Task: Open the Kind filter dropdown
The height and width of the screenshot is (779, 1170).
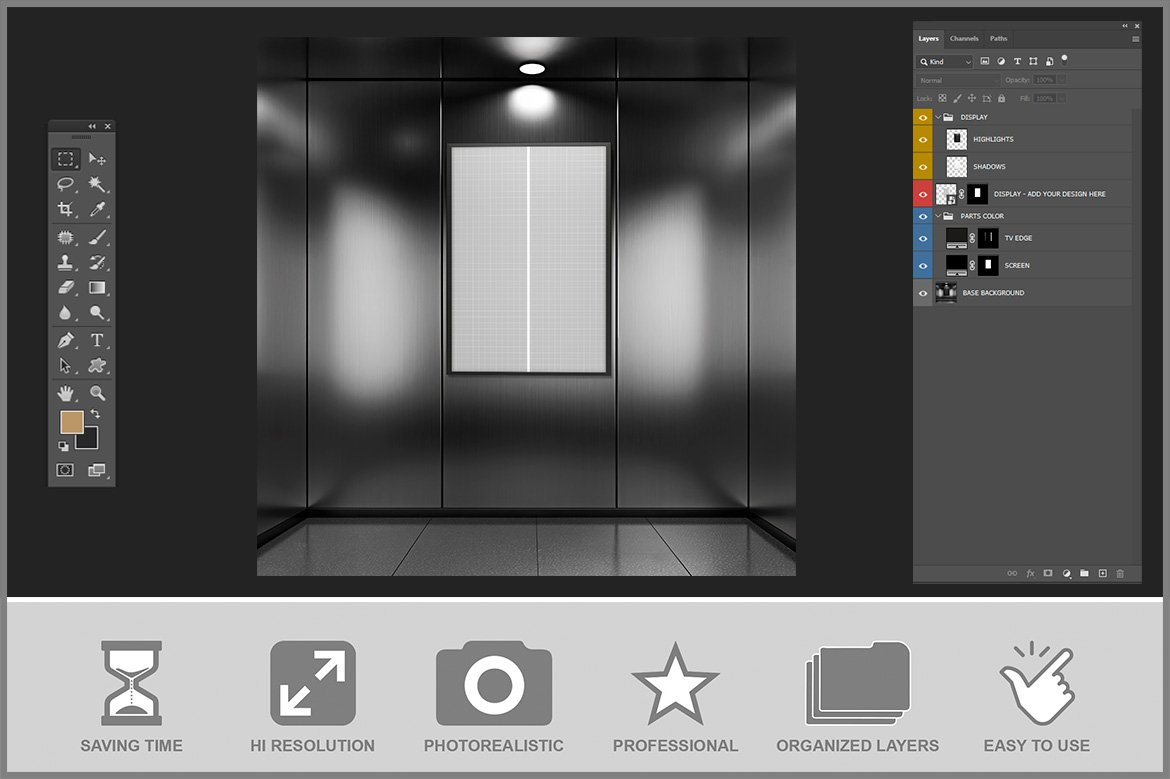Action: tap(945, 62)
